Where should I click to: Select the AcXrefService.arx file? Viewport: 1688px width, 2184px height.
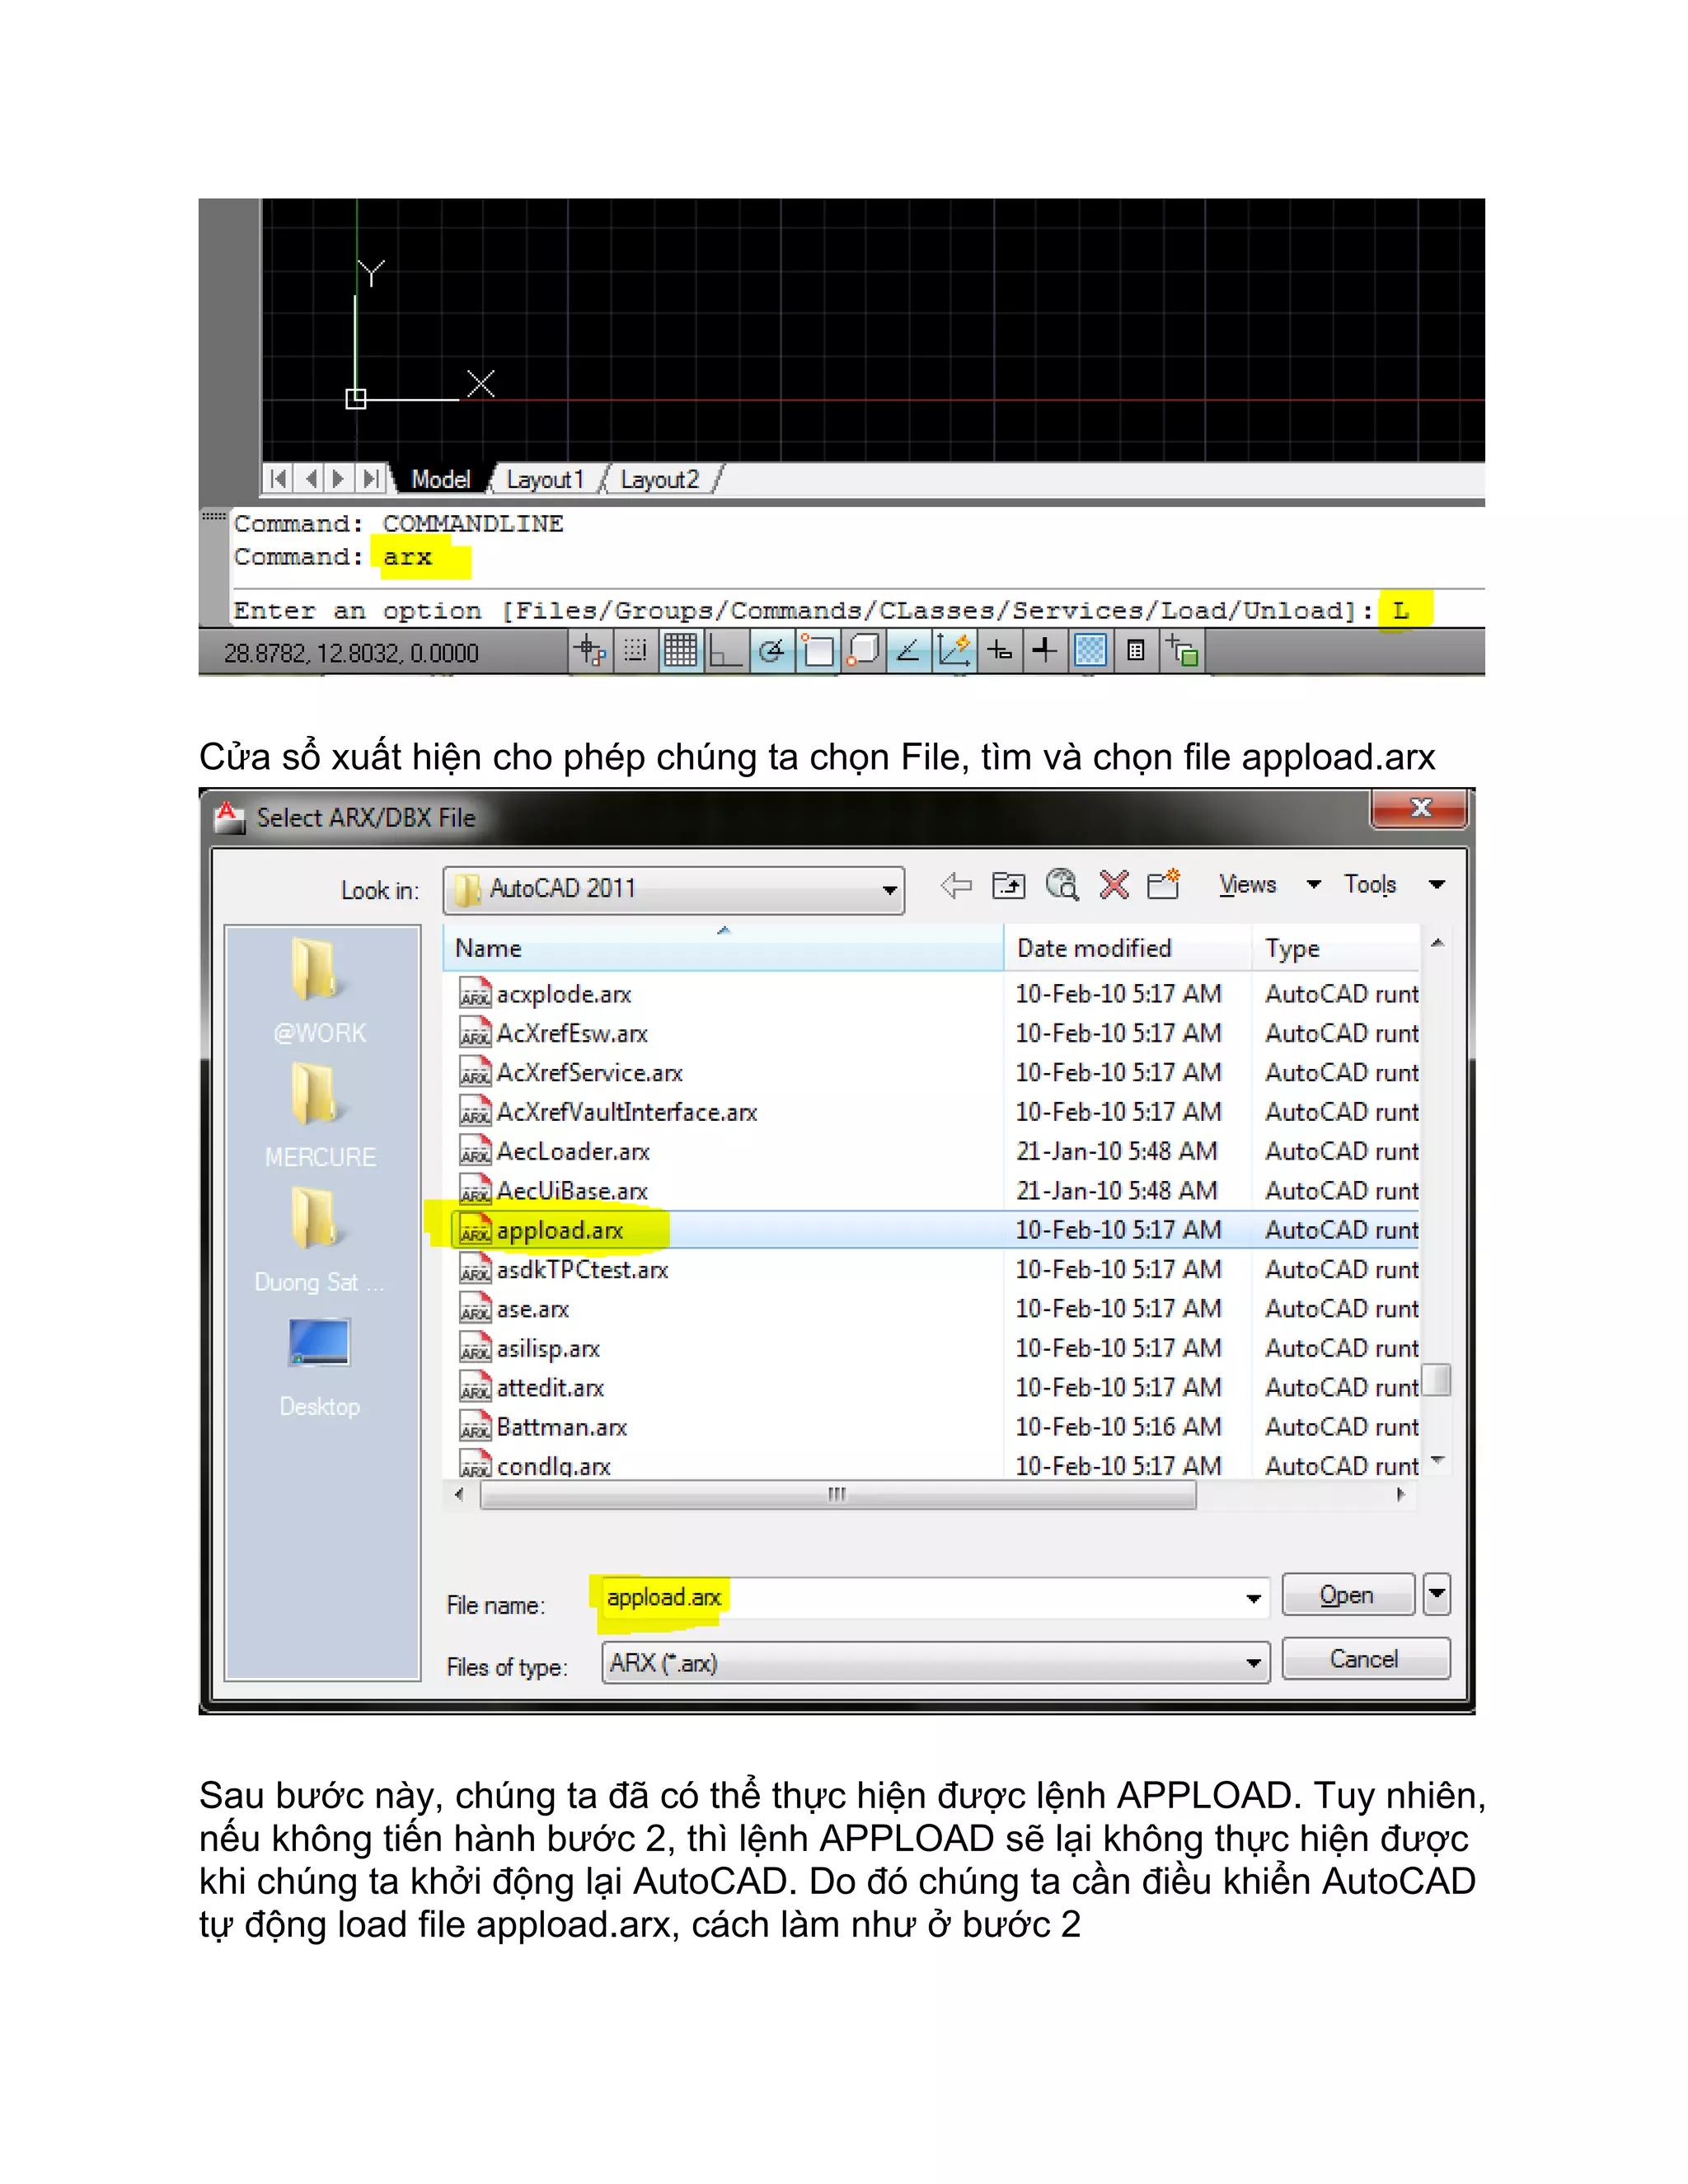coord(932,1073)
